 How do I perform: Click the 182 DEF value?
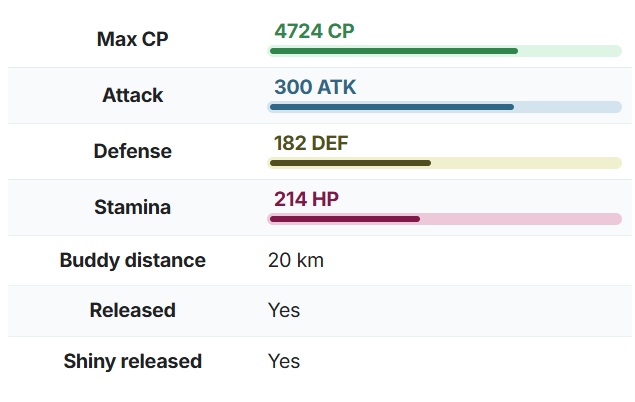pyautogui.click(x=311, y=143)
